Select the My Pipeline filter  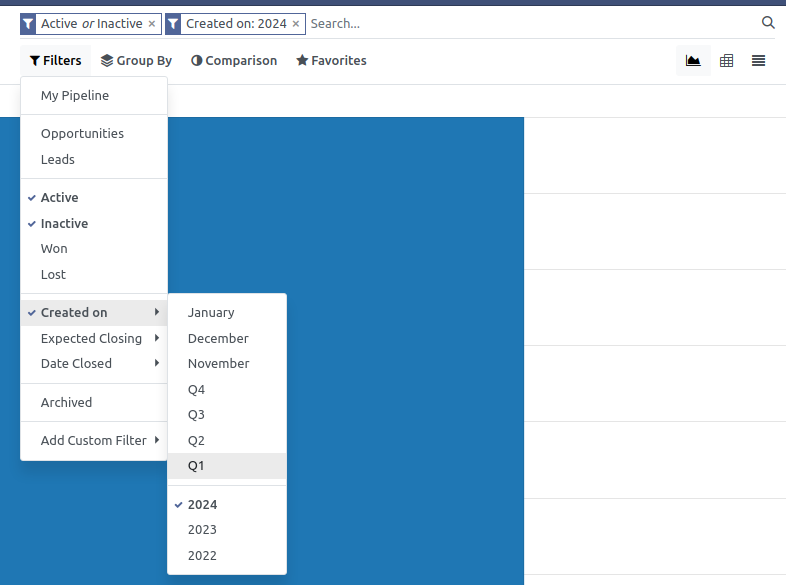click(94, 95)
